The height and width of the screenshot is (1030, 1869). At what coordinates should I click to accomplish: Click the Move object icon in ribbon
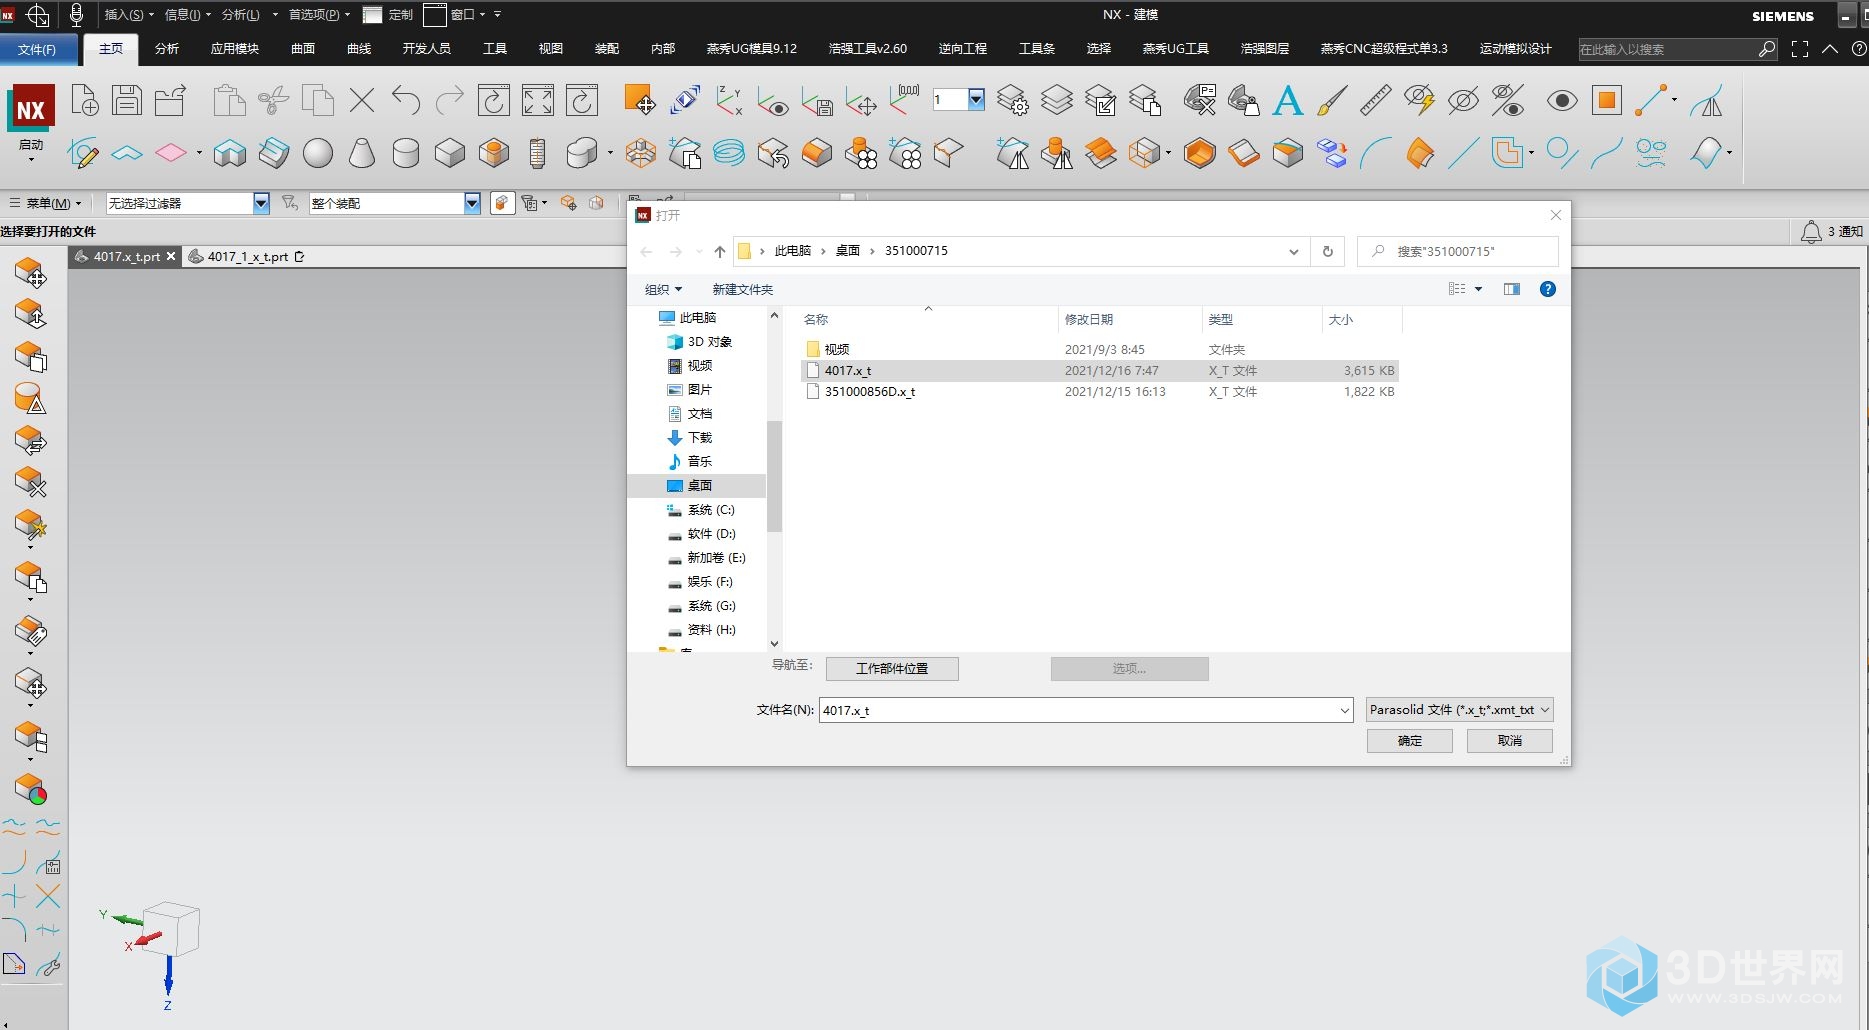click(x=639, y=100)
